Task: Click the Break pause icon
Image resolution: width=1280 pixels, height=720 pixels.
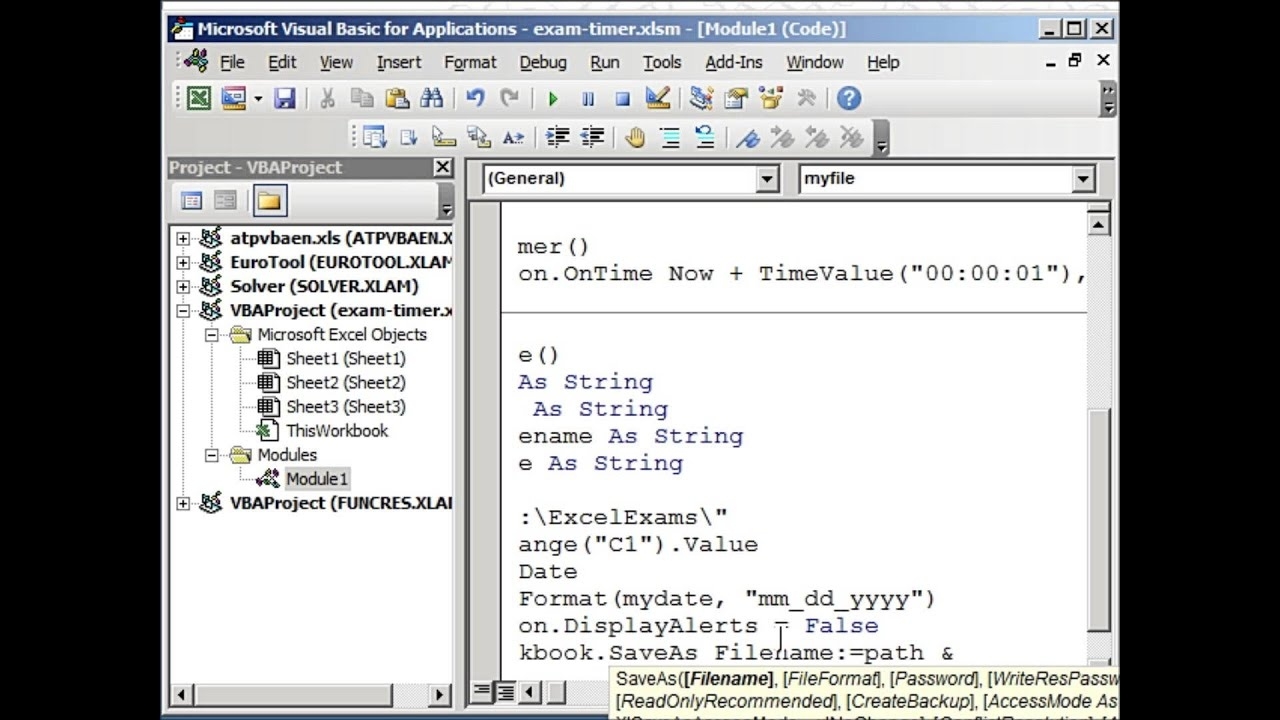Action: pos(588,98)
